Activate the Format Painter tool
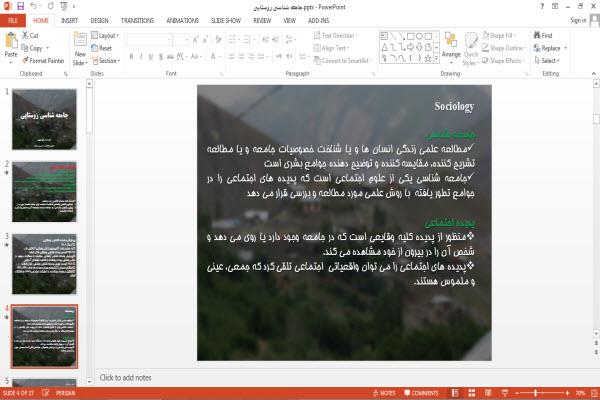Image resolution: width=600 pixels, height=400 pixels. (x=43, y=60)
